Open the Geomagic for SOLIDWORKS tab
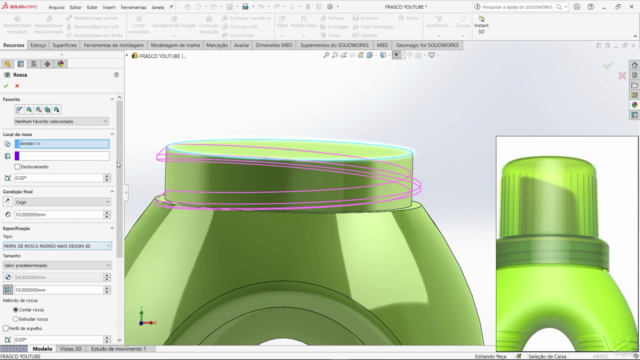The height and width of the screenshot is (360, 640). pyautogui.click(x=427, y=45)
